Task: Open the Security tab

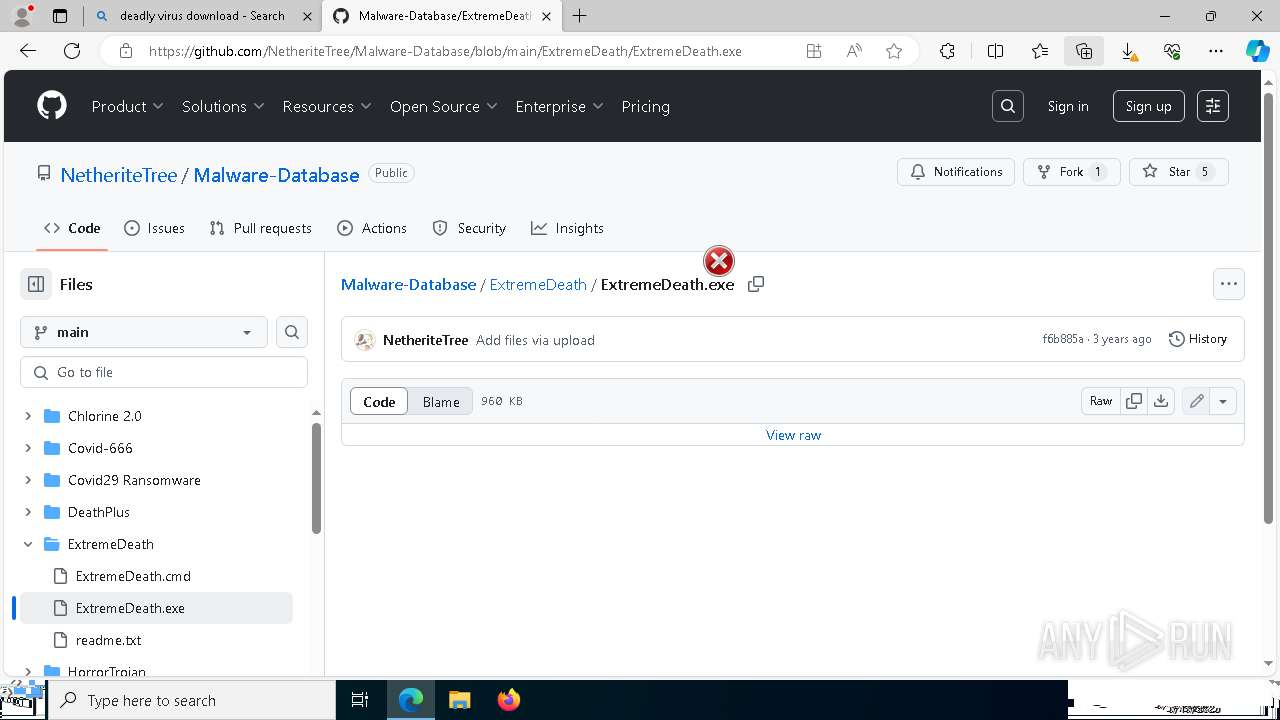Action: pos(469,228)
